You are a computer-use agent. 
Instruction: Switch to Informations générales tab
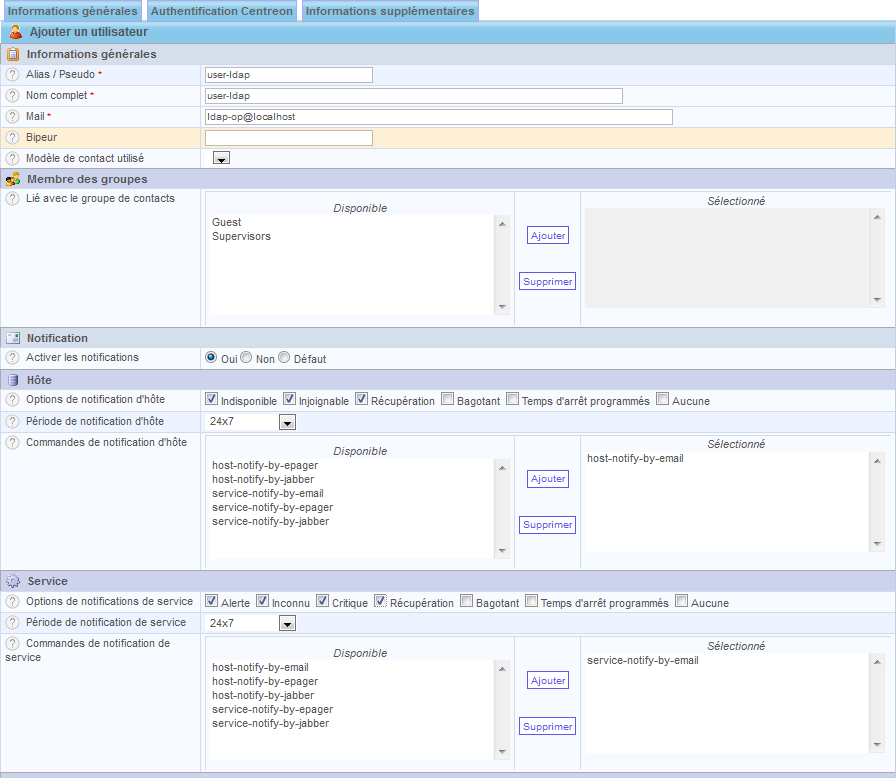73,11
